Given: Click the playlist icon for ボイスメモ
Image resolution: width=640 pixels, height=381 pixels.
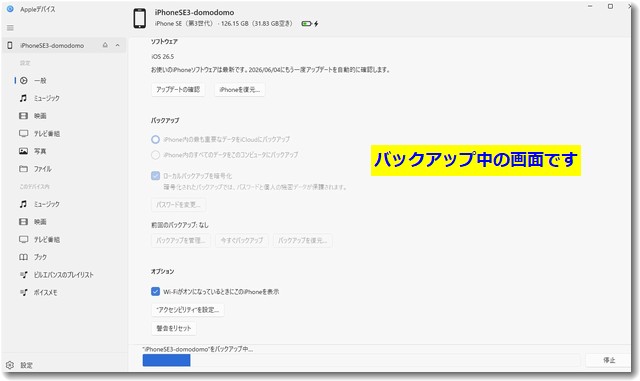Looking at the screenshot, I should click(x=24, y=292).
